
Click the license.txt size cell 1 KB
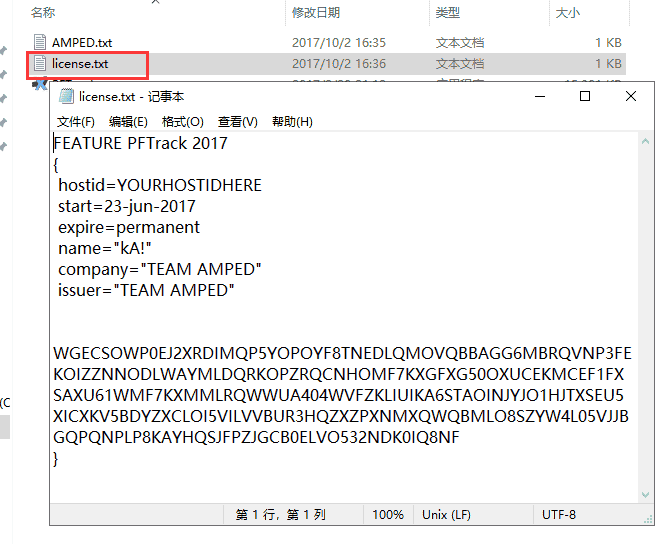(608, 64)
